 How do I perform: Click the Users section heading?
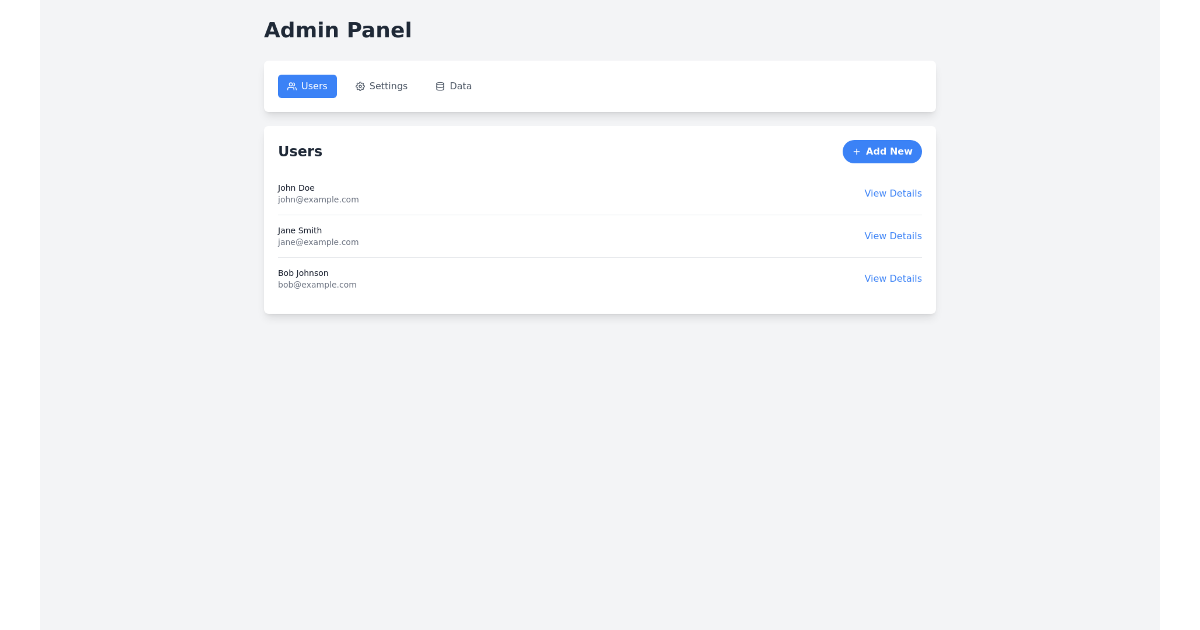pyautogui.click(x=300, y=151)
